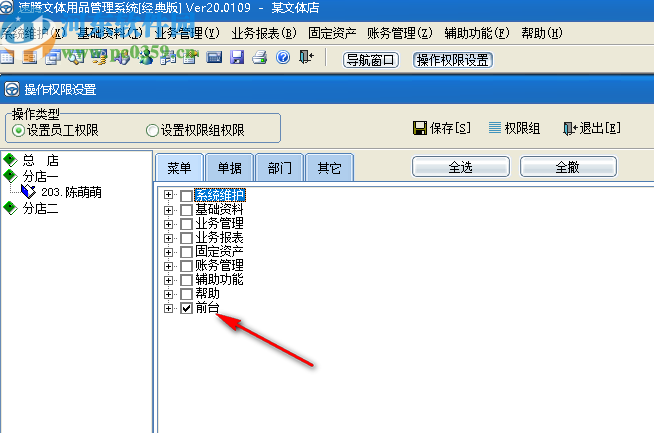Check the 业务管理 permission checkbox
The image size is (654, 433).
tap(186, 224)
